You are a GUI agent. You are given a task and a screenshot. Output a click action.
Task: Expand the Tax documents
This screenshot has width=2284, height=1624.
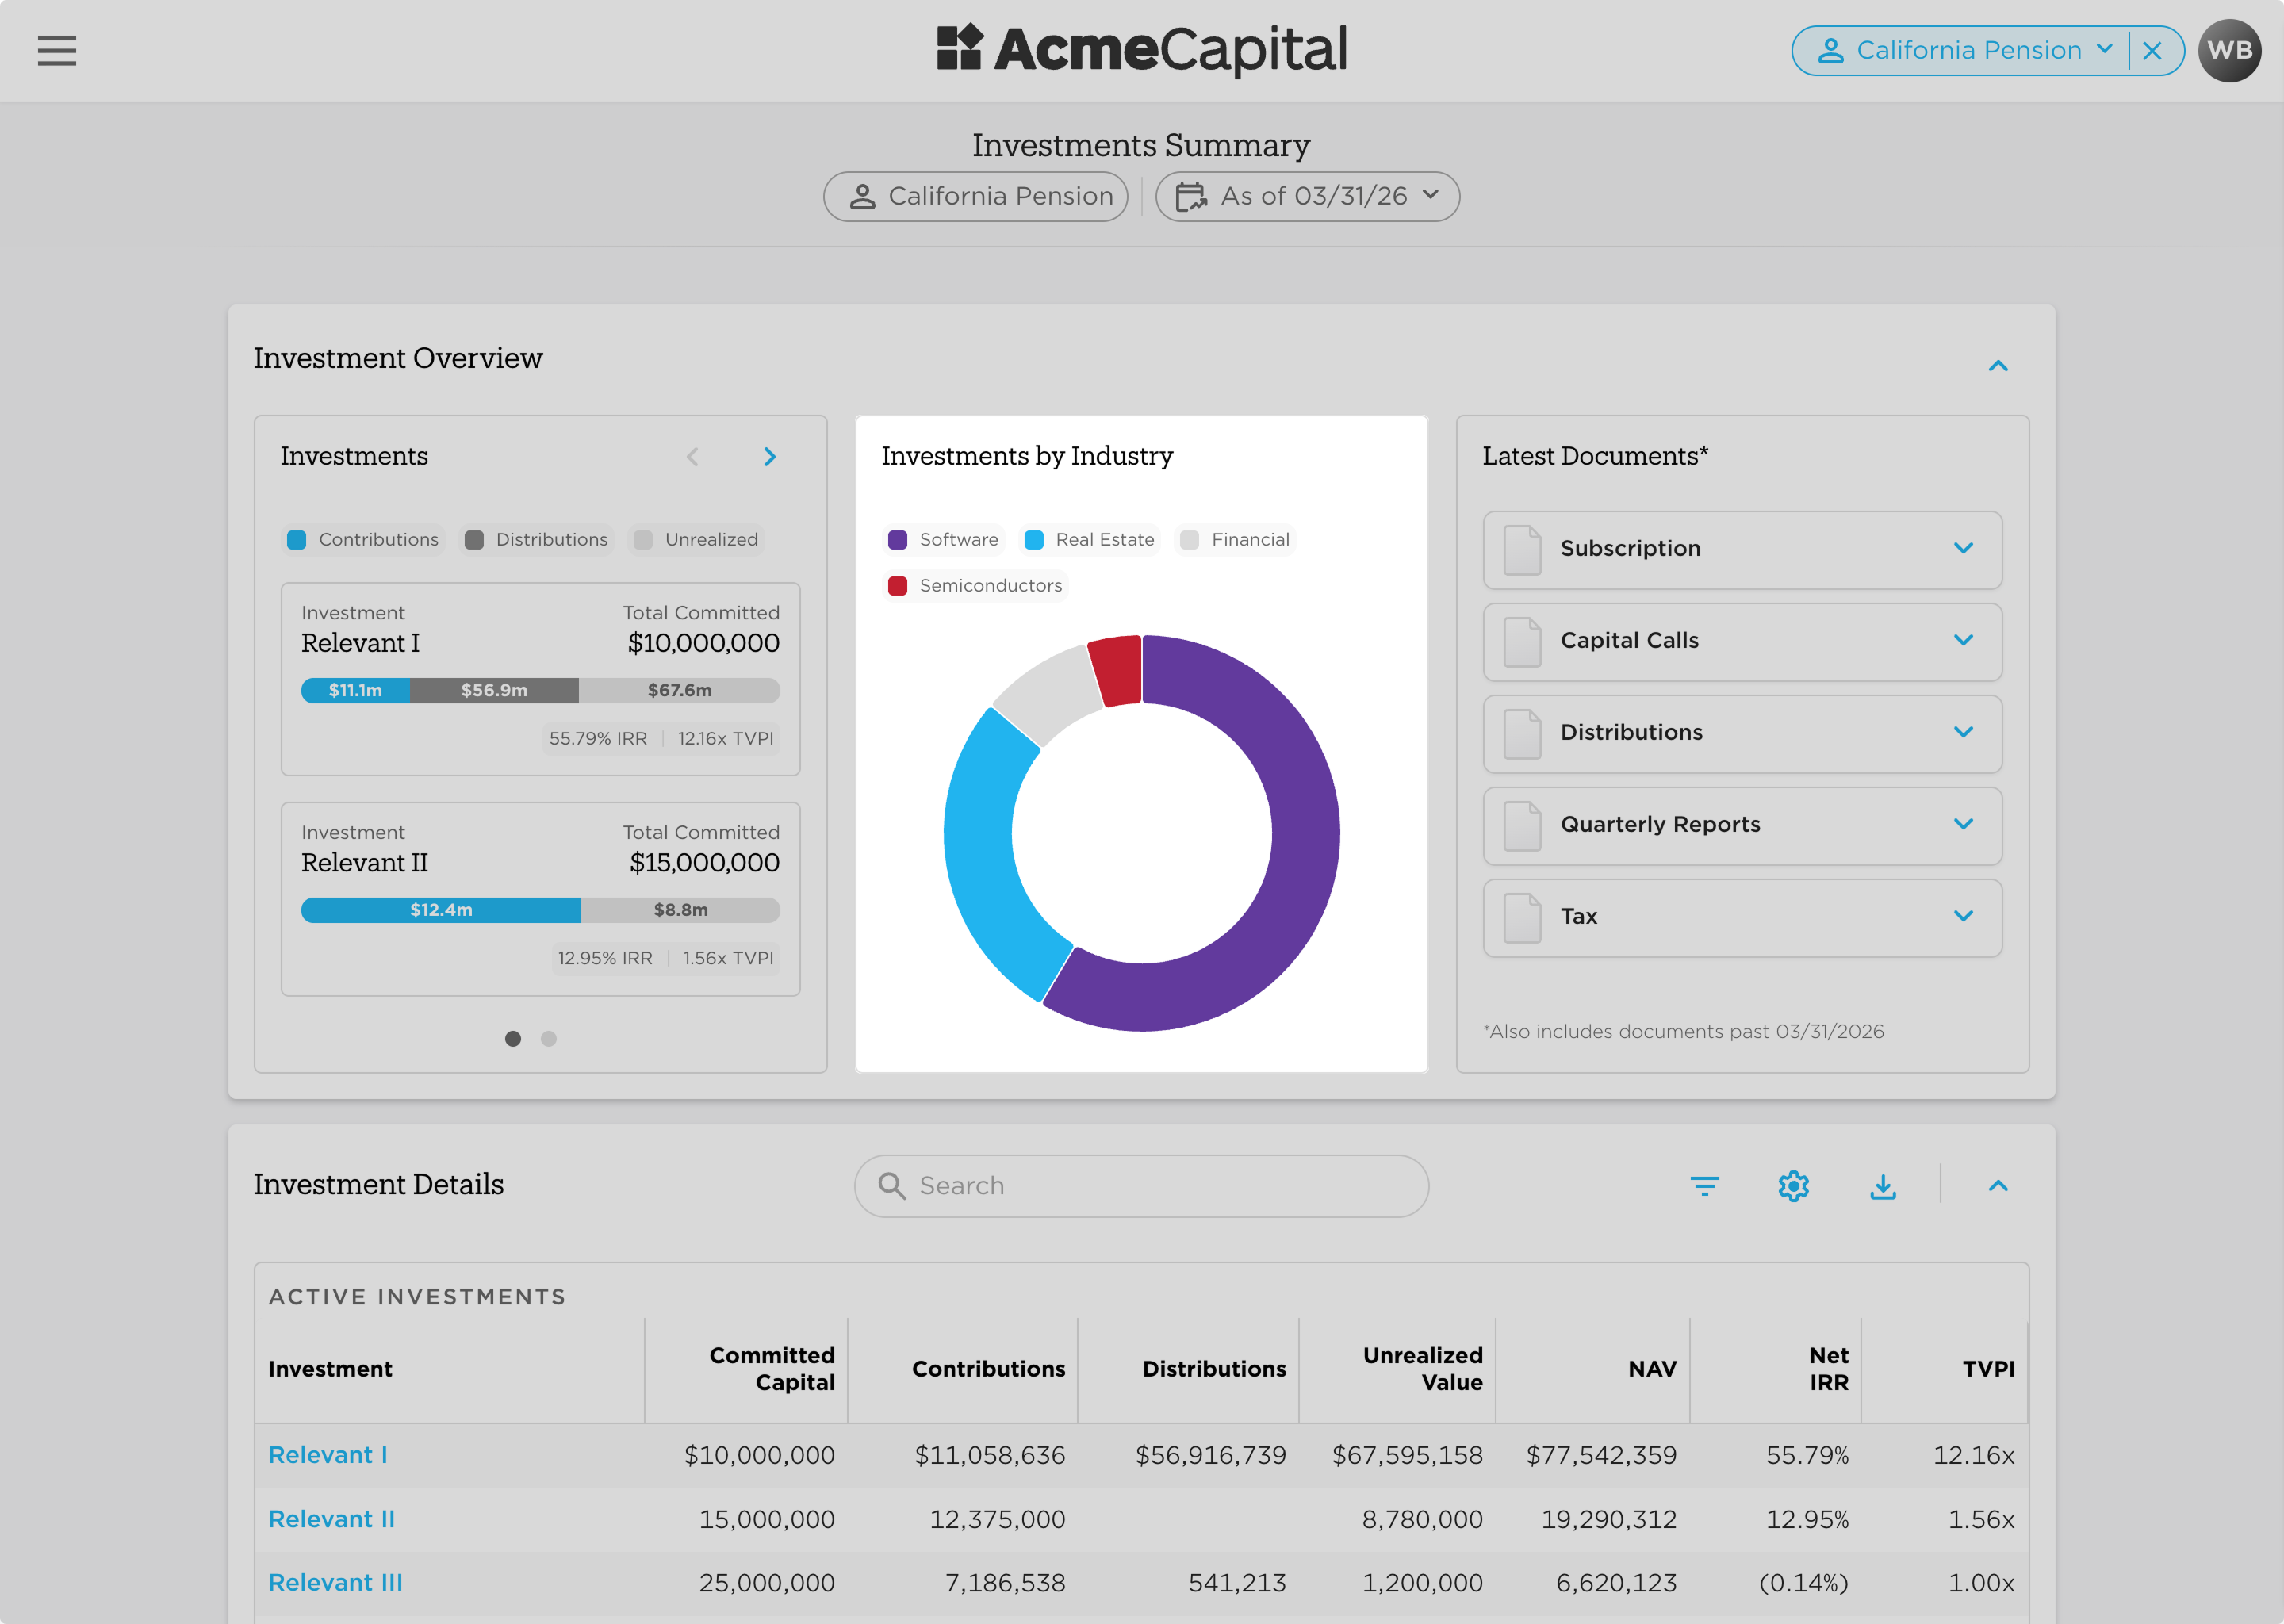pyautogui.click(x=1742, y=917)
